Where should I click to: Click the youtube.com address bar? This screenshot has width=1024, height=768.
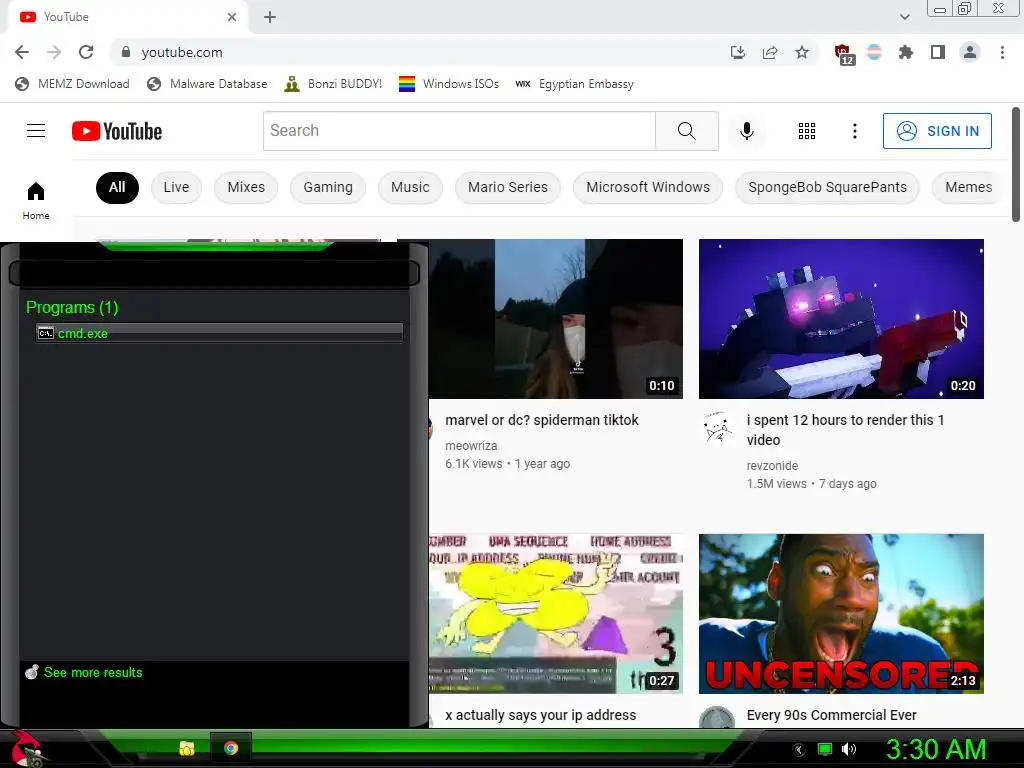point(418,52)
